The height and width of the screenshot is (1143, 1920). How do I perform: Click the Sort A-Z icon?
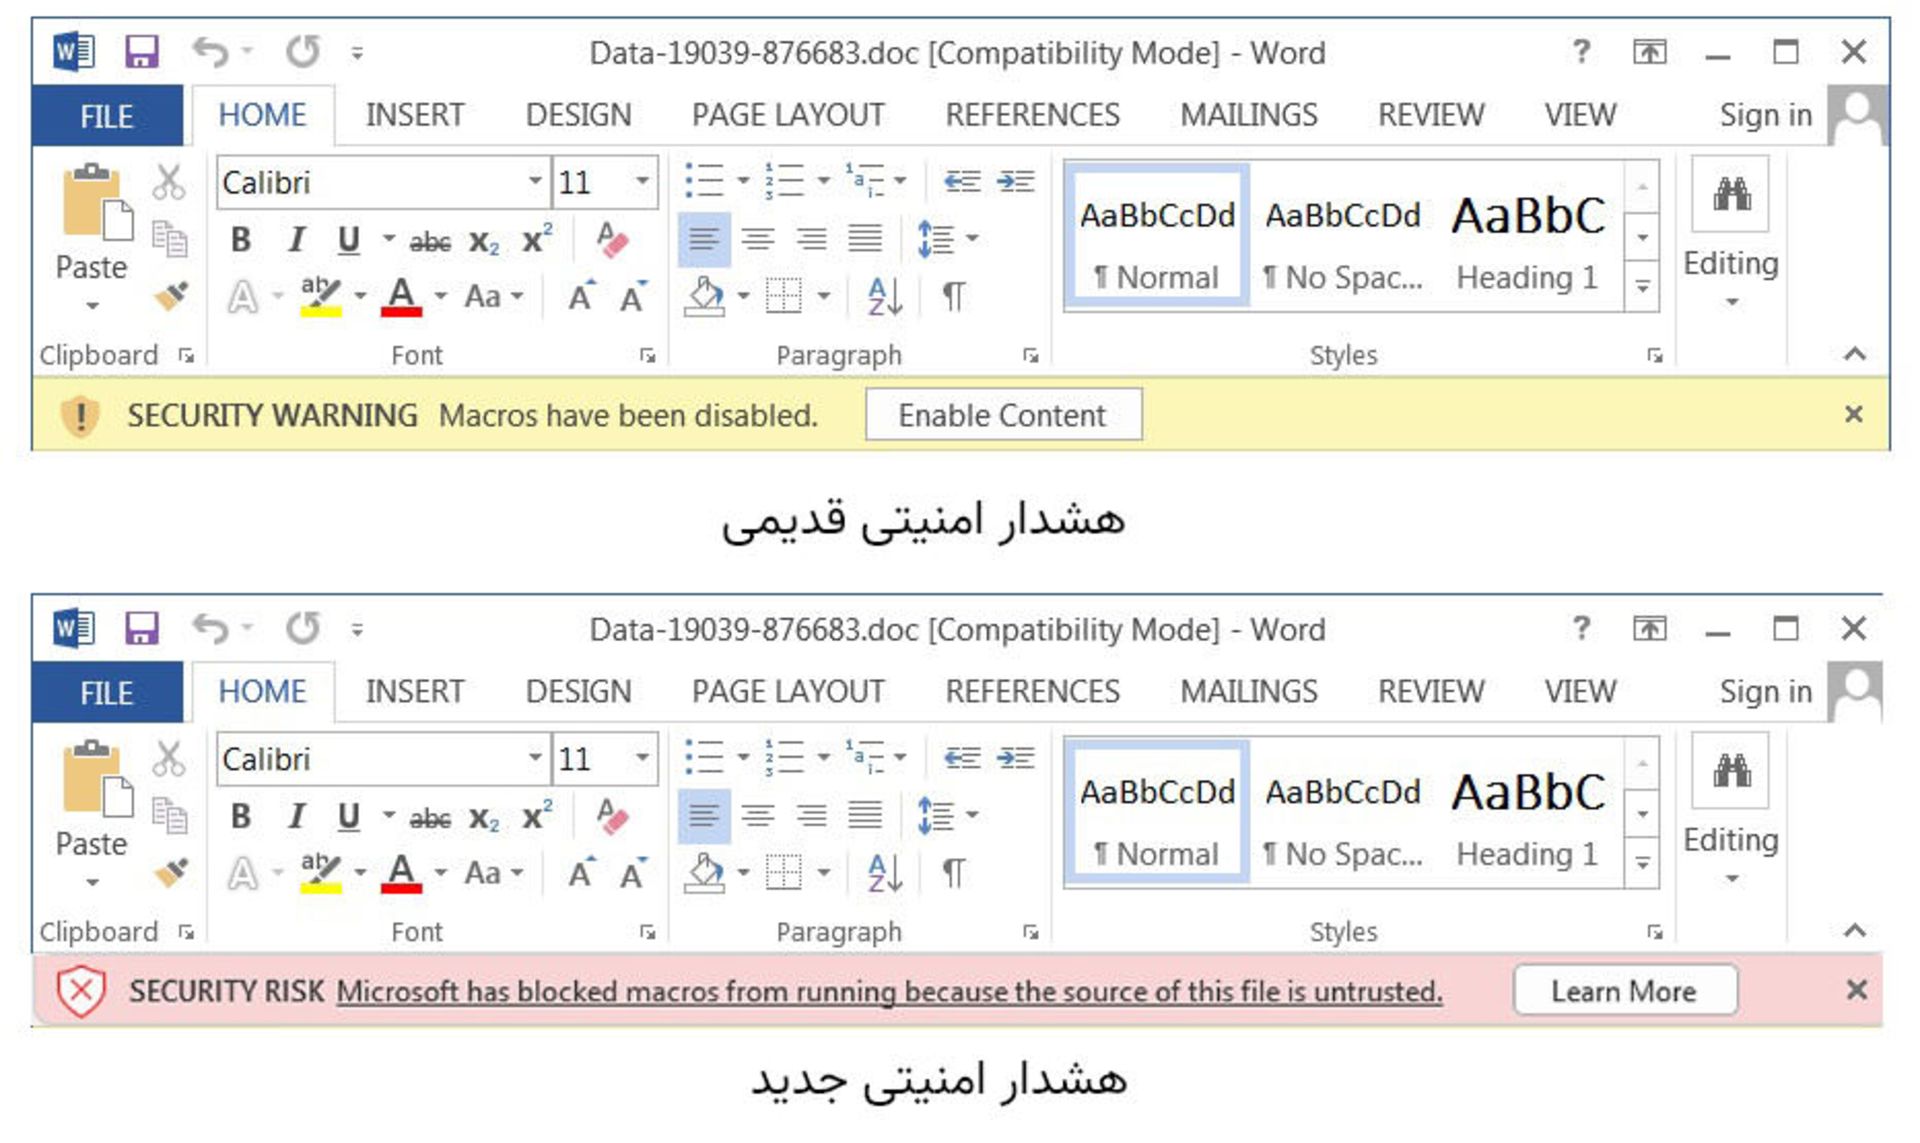click(x=884, y=295)
